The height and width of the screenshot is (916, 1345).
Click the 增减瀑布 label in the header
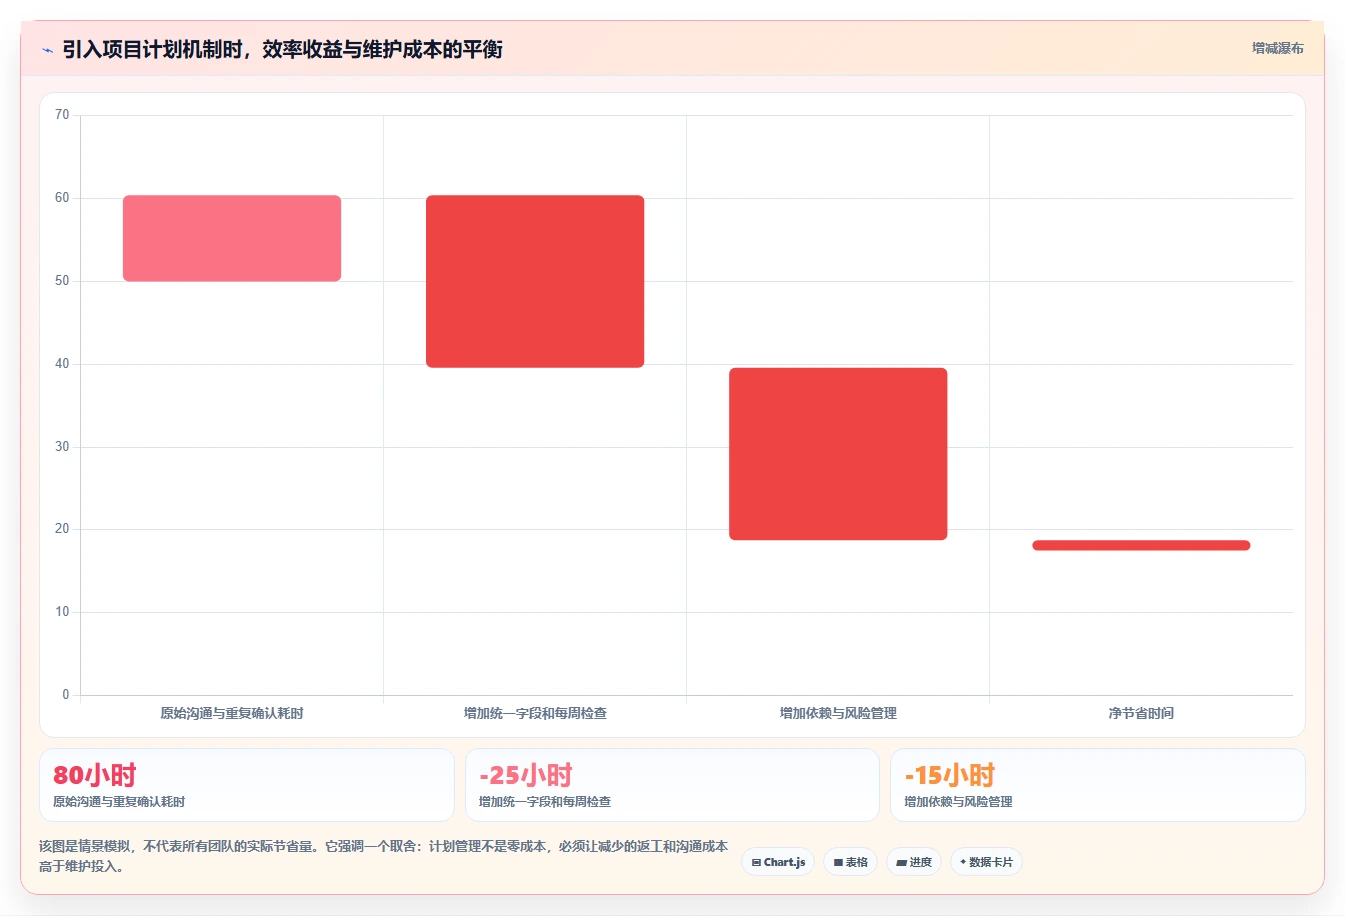[1278, 48]
